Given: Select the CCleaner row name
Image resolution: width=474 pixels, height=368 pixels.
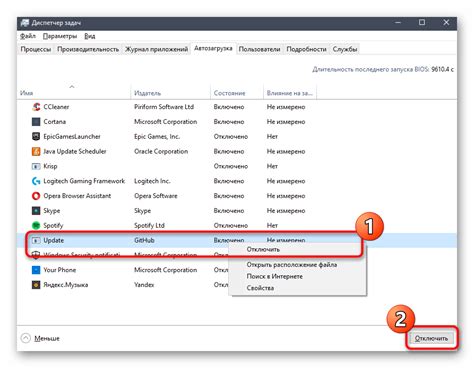Looking at the screenshot, I should [56, 107].
